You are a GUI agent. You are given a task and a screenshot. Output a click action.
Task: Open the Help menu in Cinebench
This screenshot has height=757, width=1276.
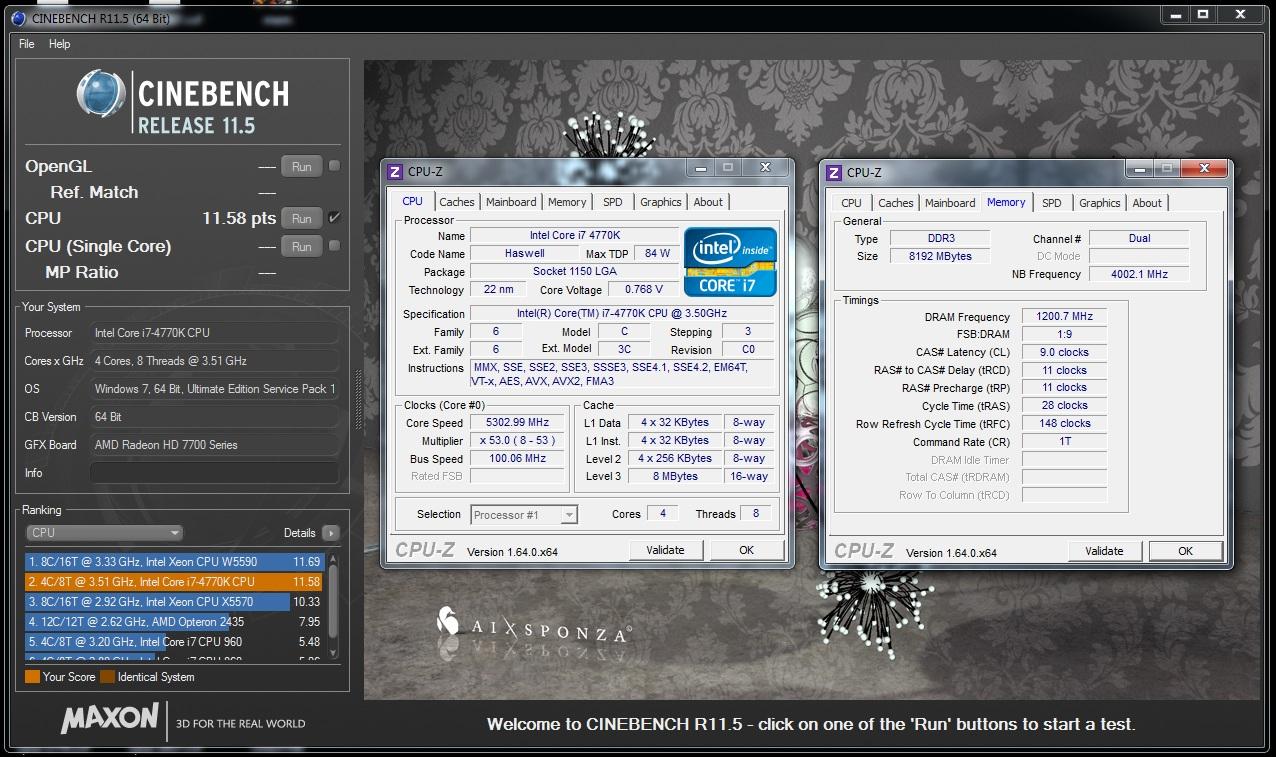(59, 44)
